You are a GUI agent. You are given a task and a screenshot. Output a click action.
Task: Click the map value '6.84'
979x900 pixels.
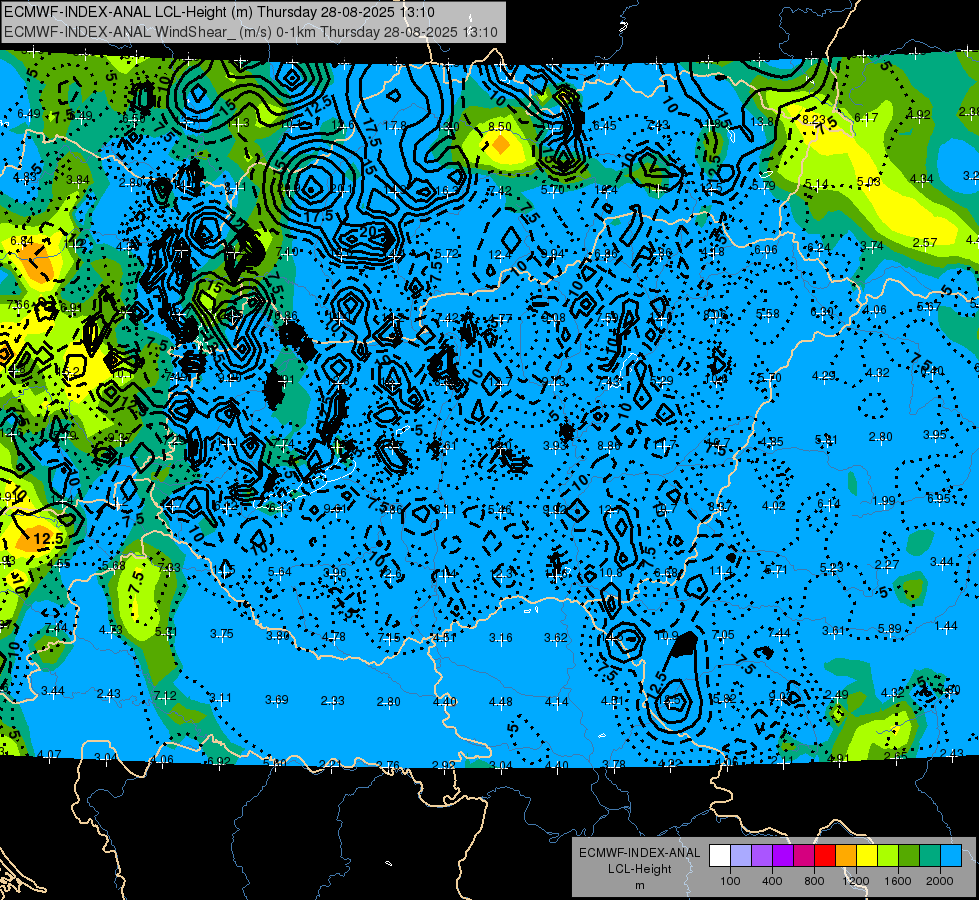(22, 241)
